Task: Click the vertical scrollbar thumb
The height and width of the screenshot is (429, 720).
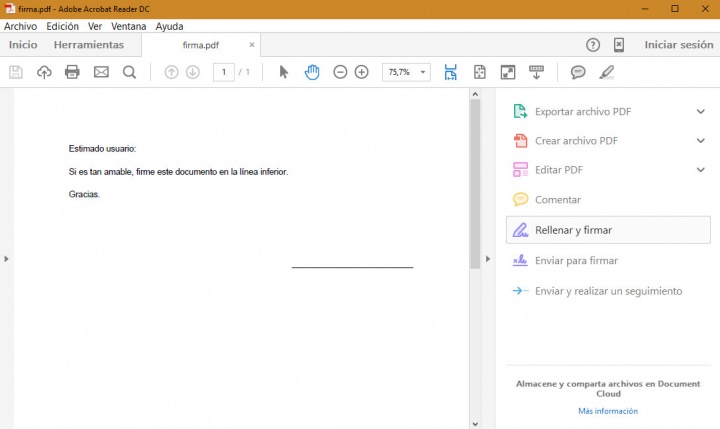Action: click(475, 184)
